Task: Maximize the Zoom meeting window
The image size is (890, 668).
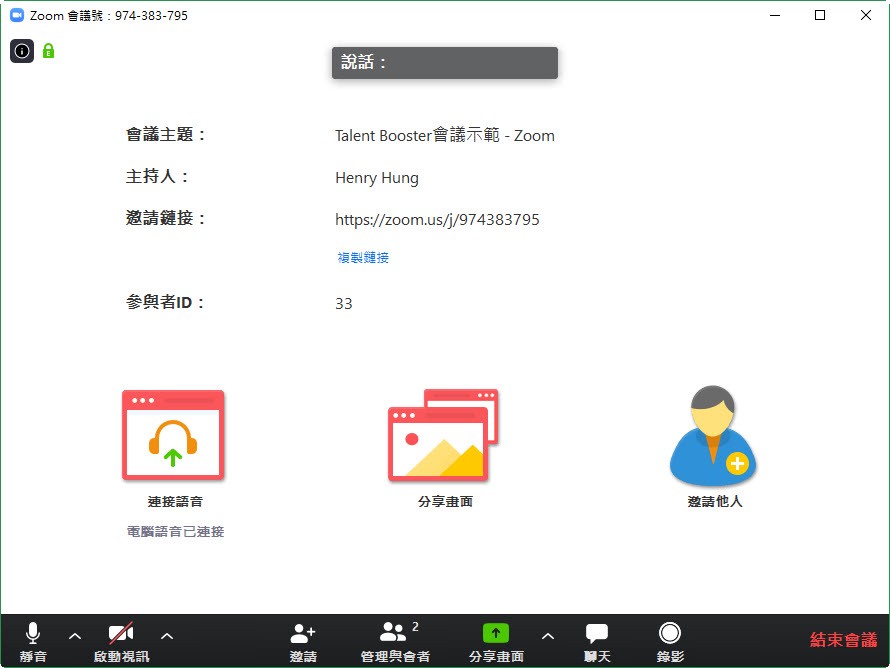Action: point(820,15)
